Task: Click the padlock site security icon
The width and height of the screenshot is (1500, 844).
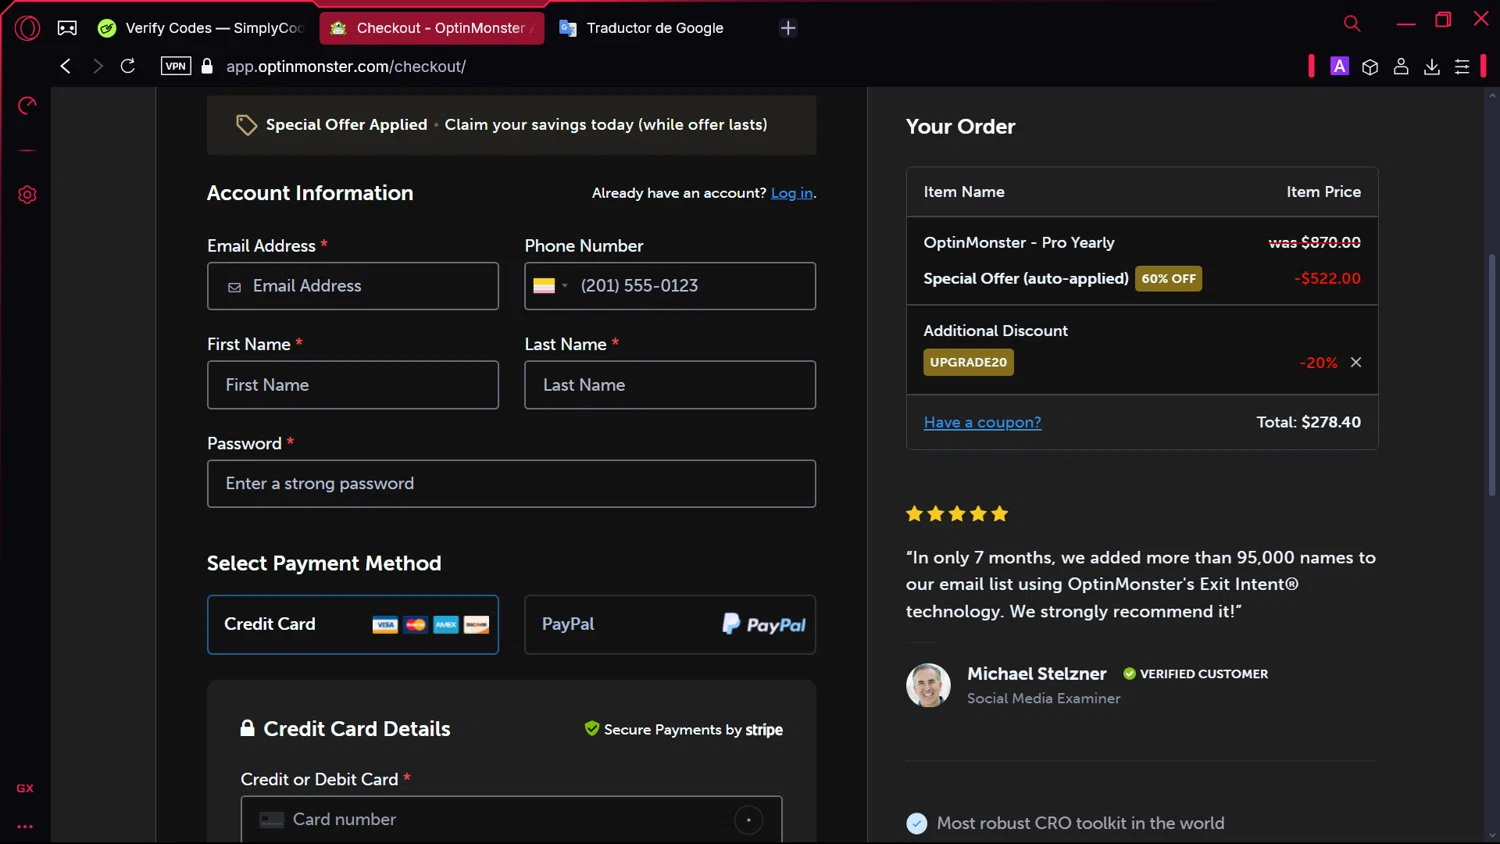Action: [x=207, y=66]
